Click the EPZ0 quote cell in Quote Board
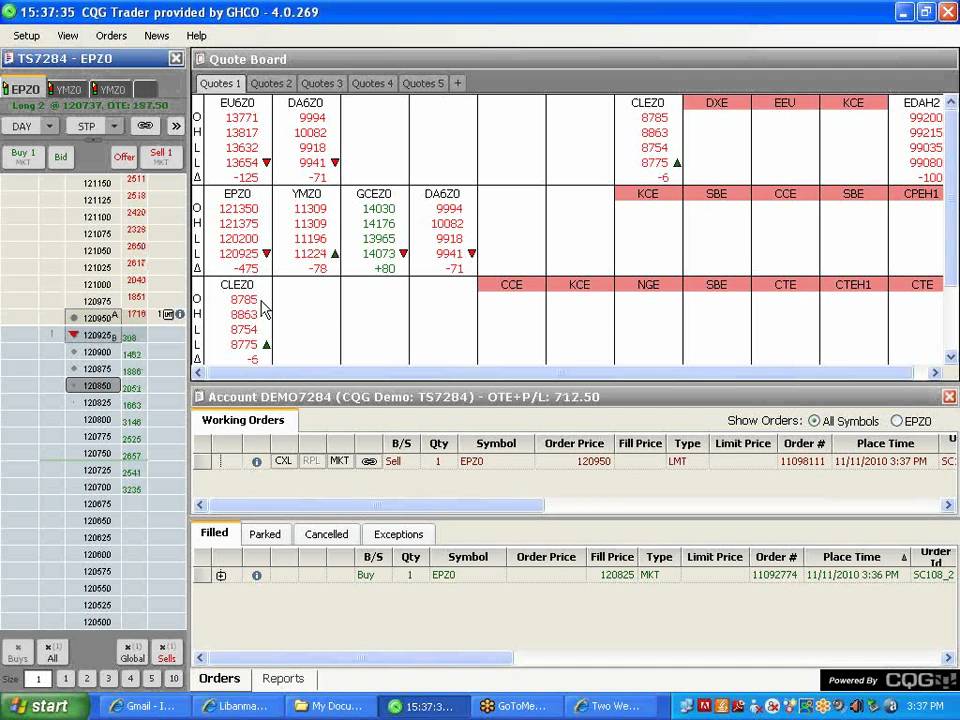Viewport: 960px width, 720px height. 238,231
